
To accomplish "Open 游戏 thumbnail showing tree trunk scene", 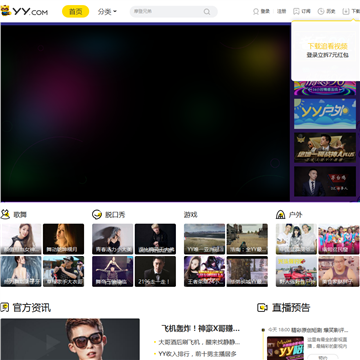I will [247, 271].
